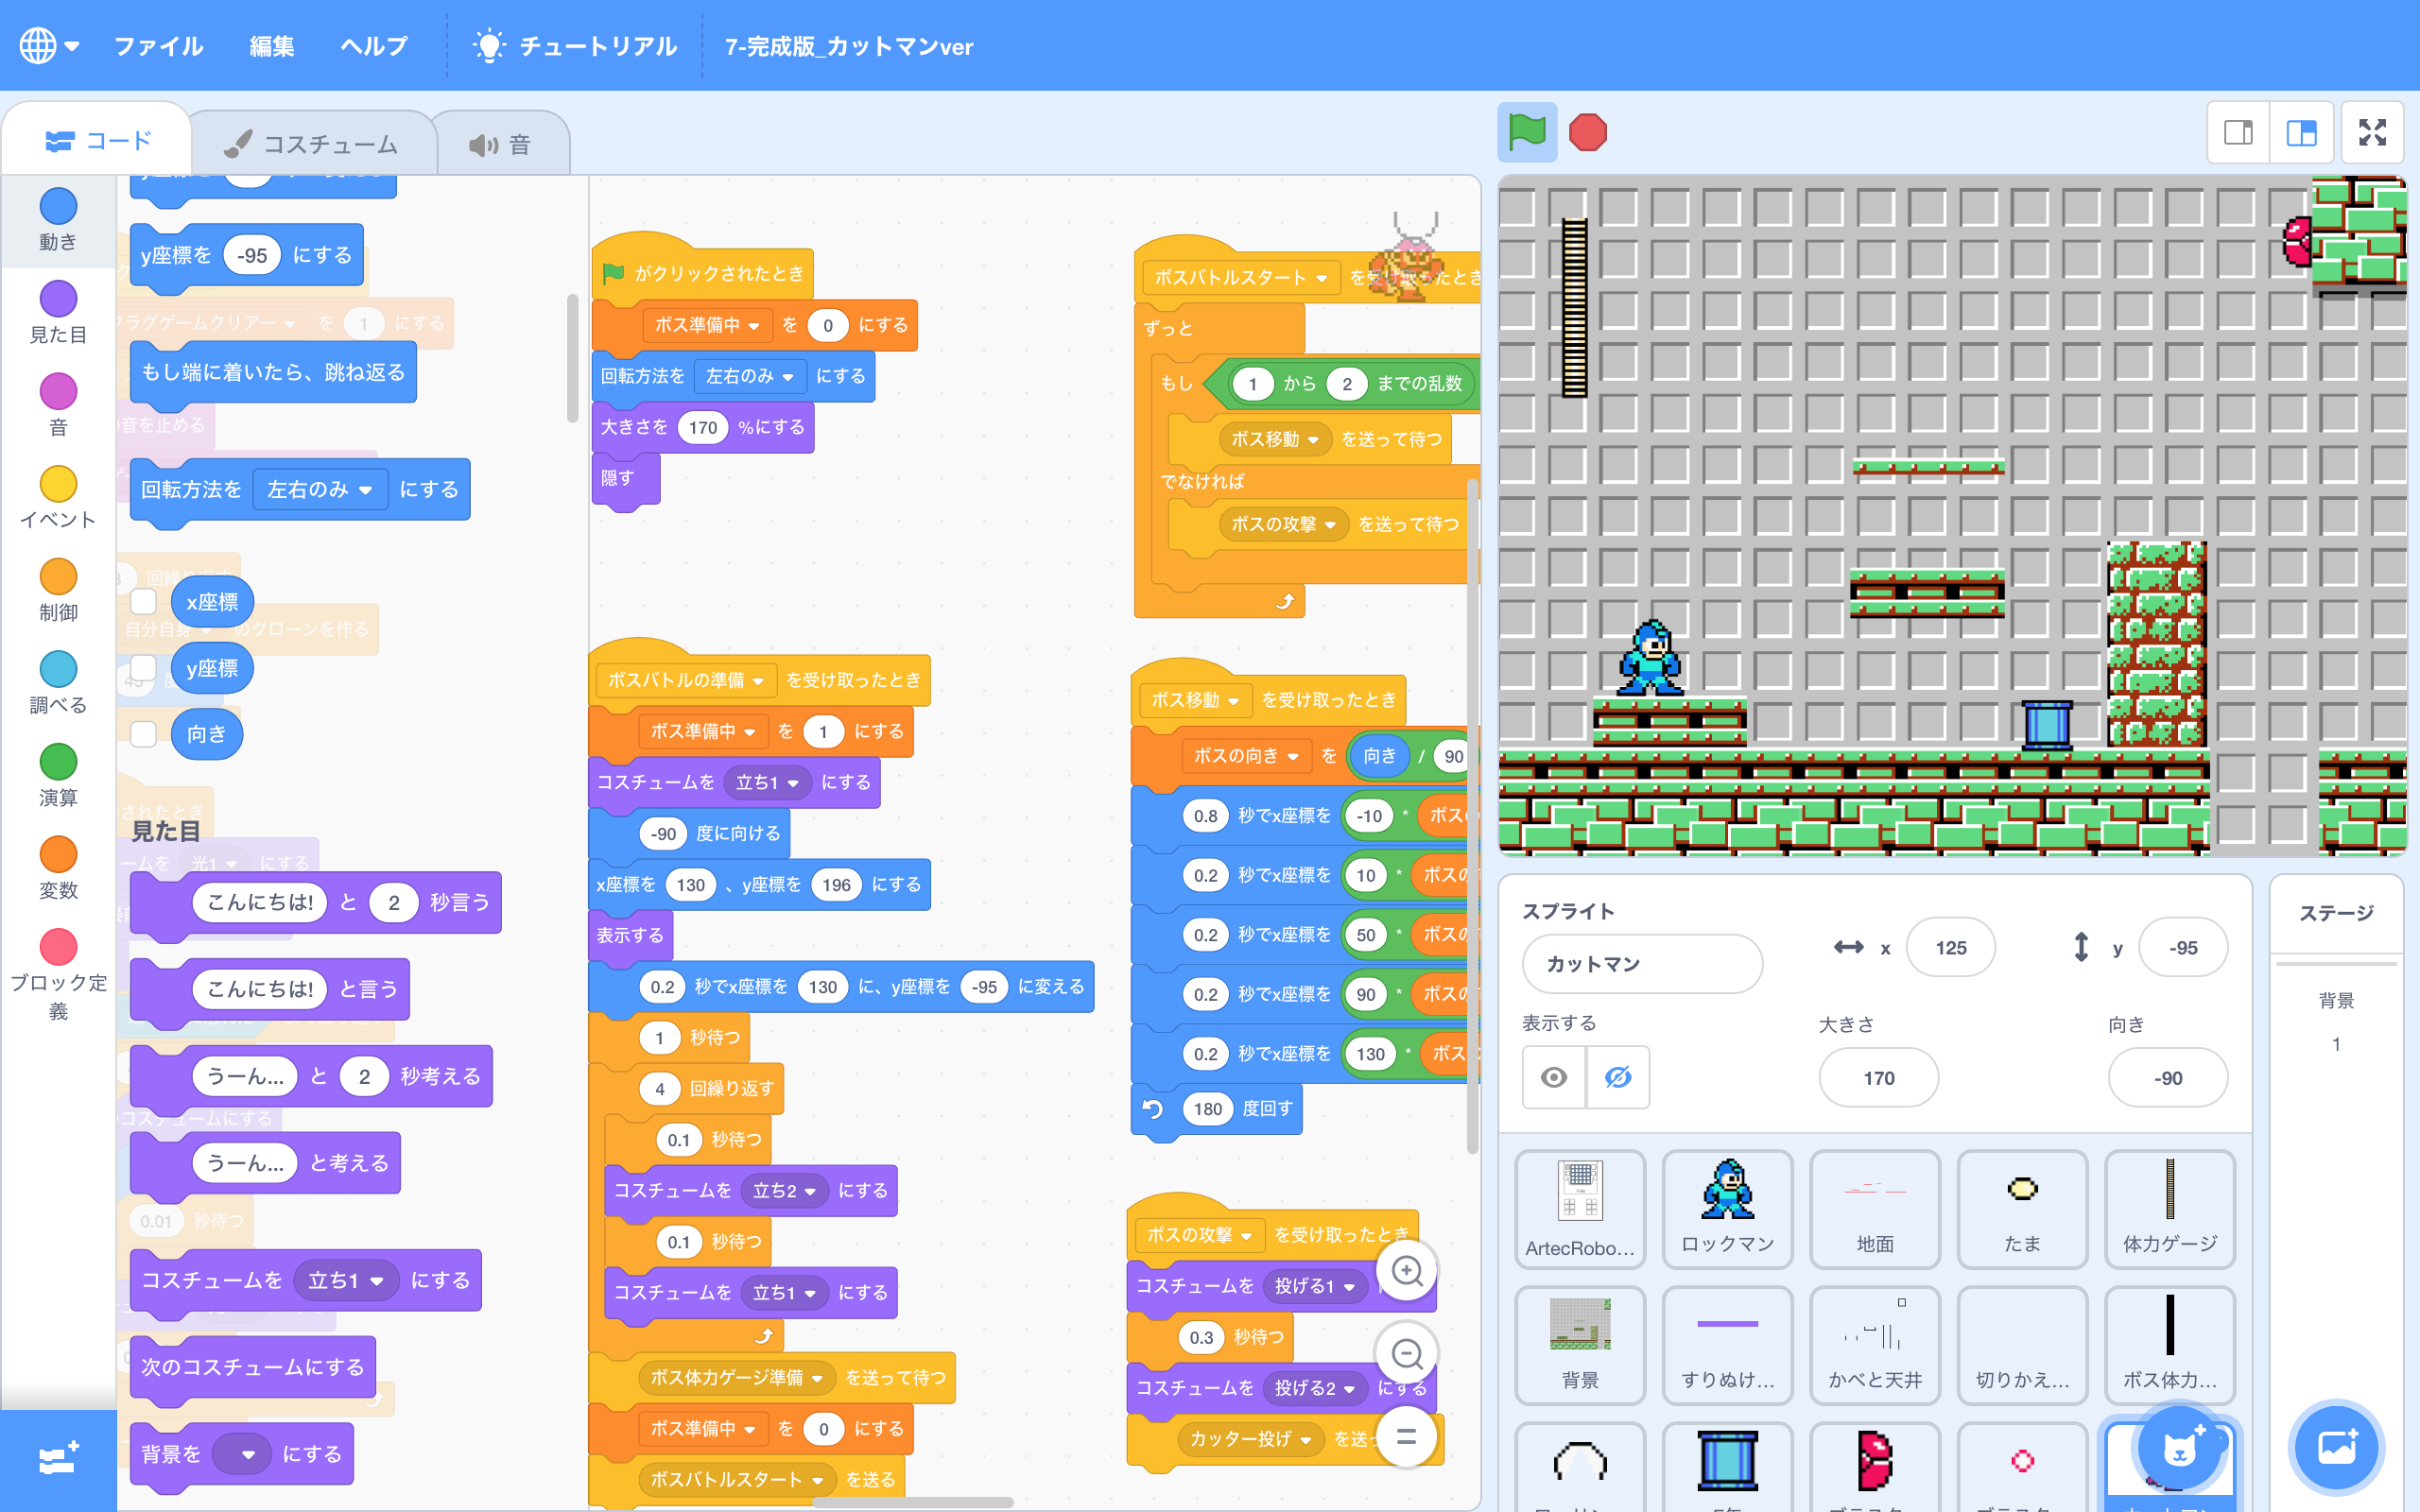Screen dimensions: 2420x1512
Task: Show the sprite with the eye button
Action: pyautogui.click(x=1554, y=1077)
